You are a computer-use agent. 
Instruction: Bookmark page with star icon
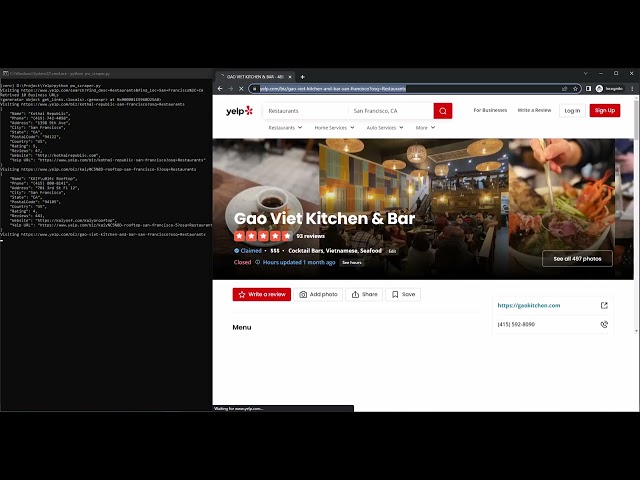click(x=575, y=89)
